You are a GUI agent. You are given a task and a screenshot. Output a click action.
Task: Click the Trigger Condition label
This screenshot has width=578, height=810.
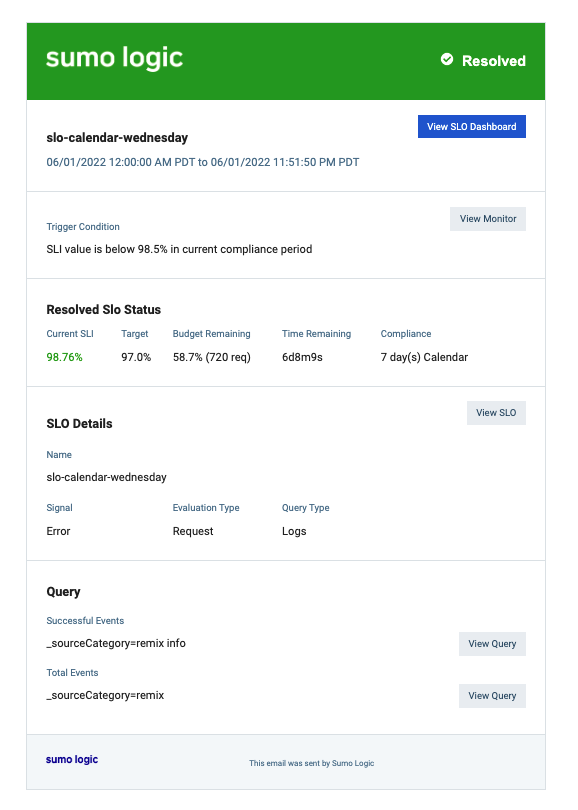(x=82, y=226)
